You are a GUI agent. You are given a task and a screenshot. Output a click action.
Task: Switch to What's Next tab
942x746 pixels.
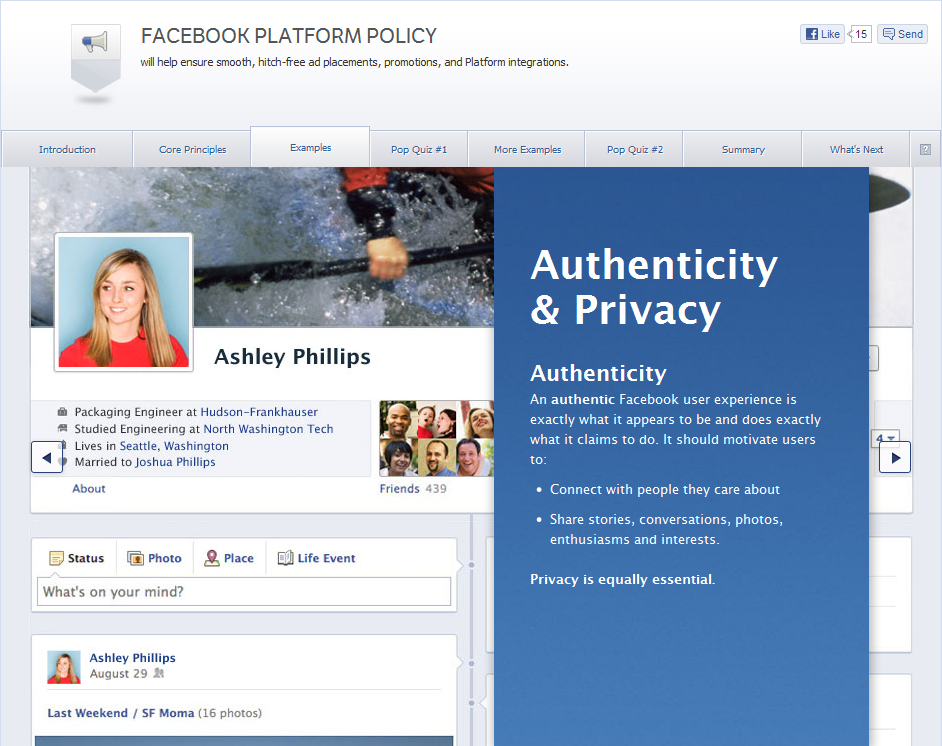856,149
